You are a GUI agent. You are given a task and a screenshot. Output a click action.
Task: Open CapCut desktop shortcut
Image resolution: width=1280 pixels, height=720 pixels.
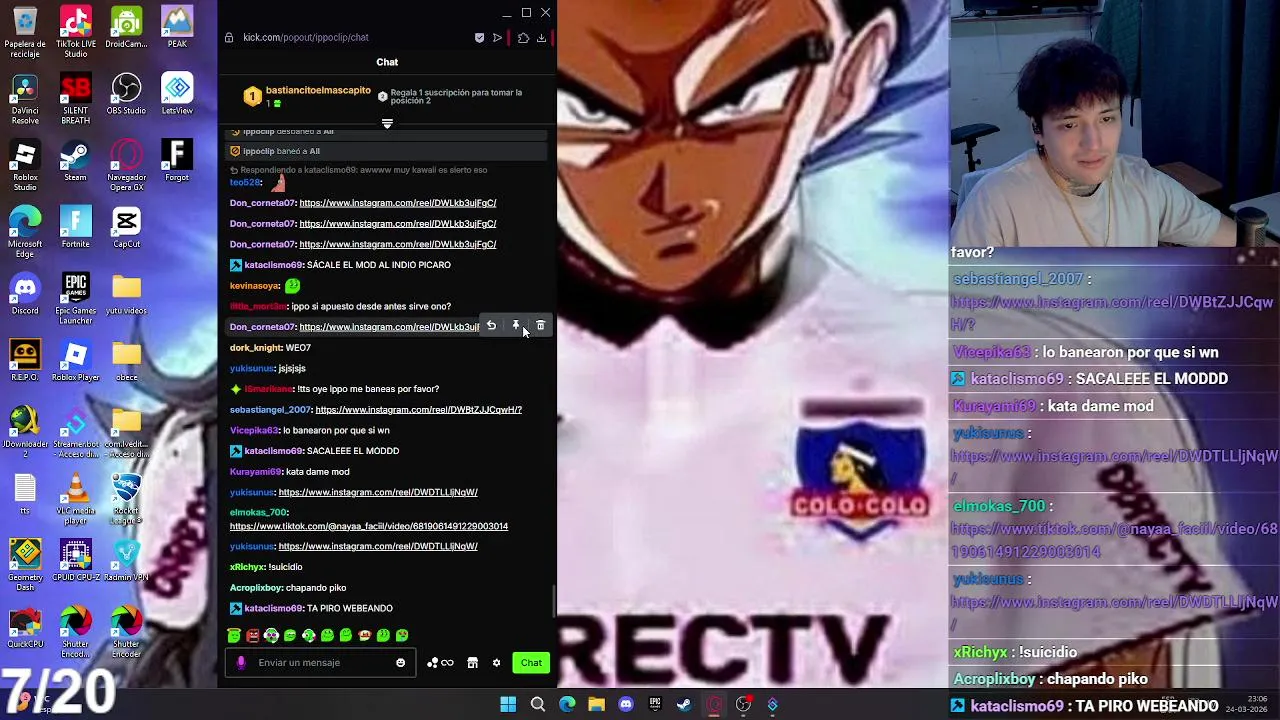(126, 228)
